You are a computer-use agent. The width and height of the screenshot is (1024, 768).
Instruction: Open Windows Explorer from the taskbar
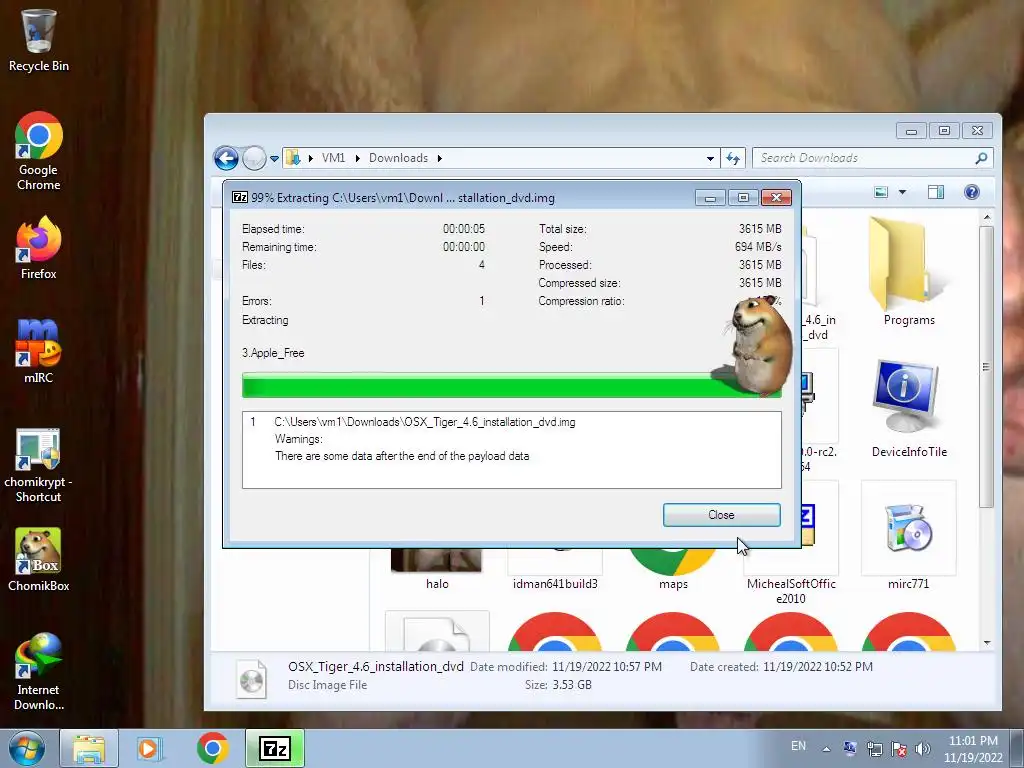point(89,748)
